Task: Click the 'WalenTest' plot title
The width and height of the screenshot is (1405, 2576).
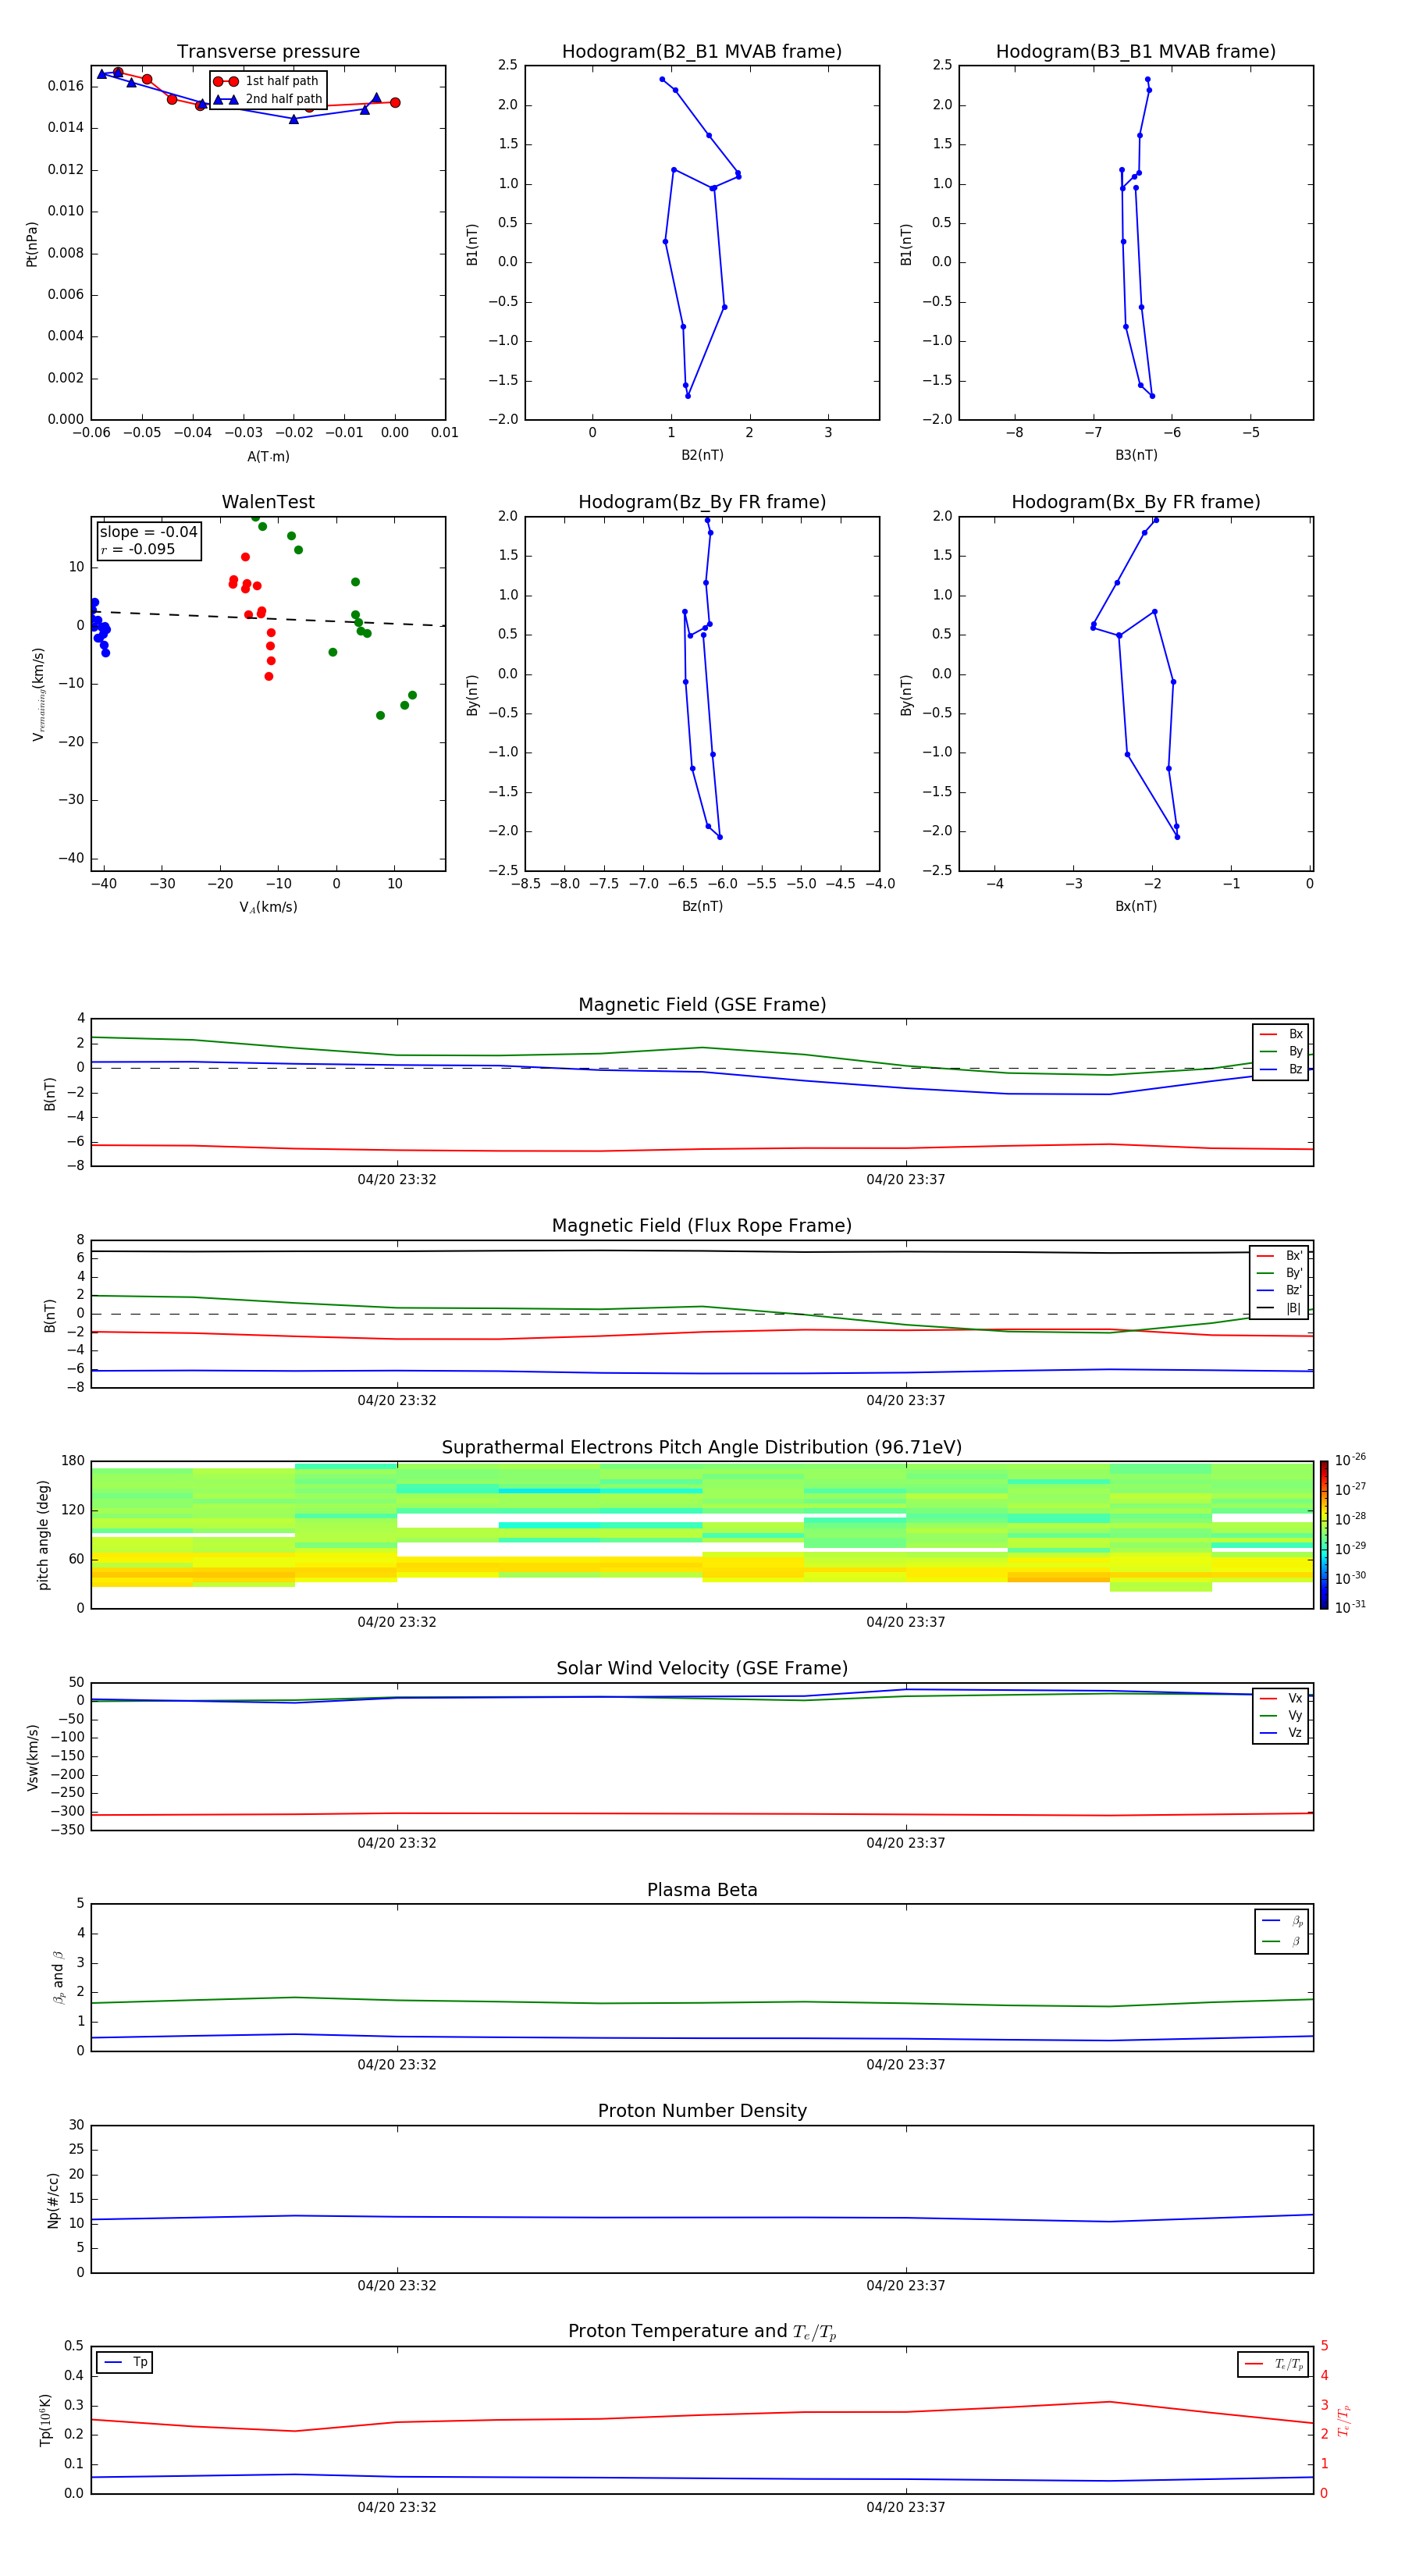Action: click(x=268, y=502)
